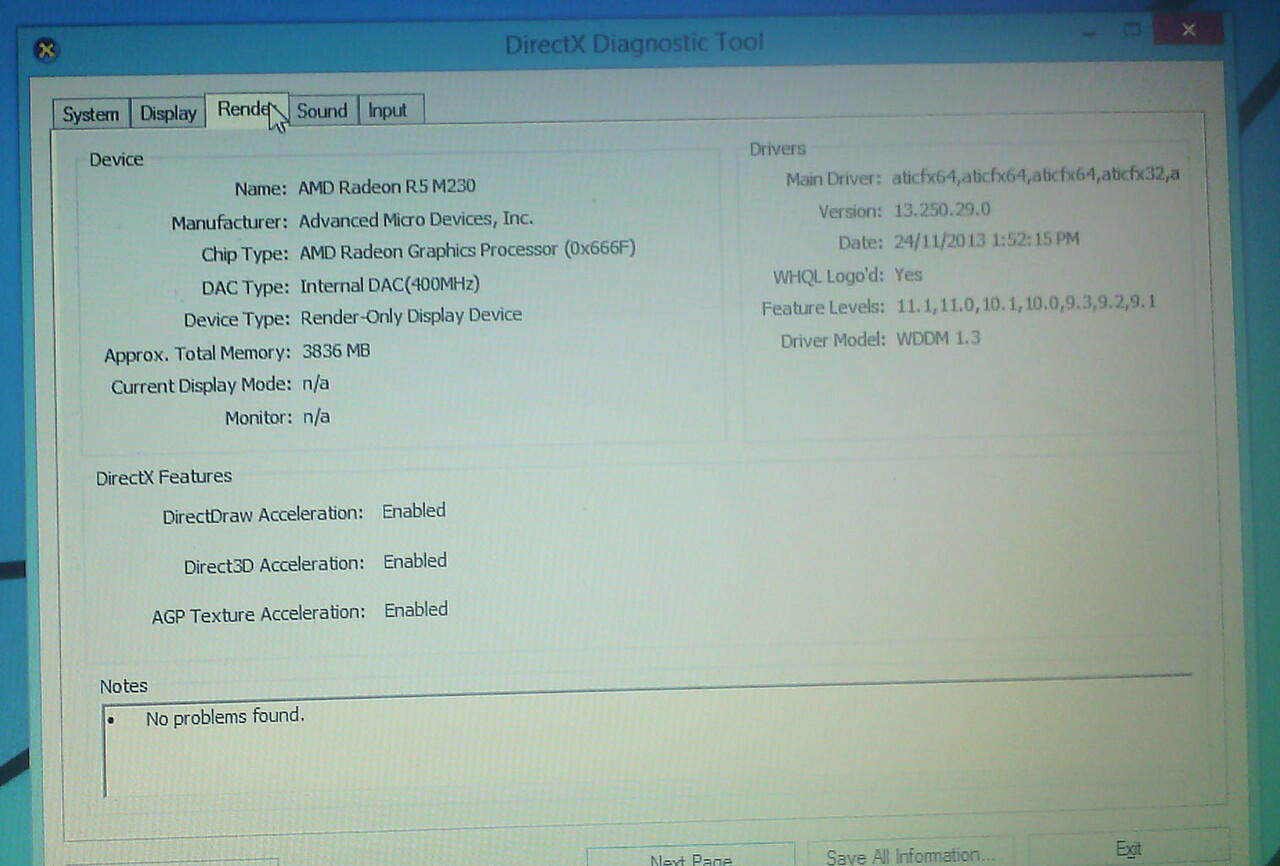Open the Sound tab
Image resolution: width=1280 pixels, height=866 pixels.
(322, 110)
